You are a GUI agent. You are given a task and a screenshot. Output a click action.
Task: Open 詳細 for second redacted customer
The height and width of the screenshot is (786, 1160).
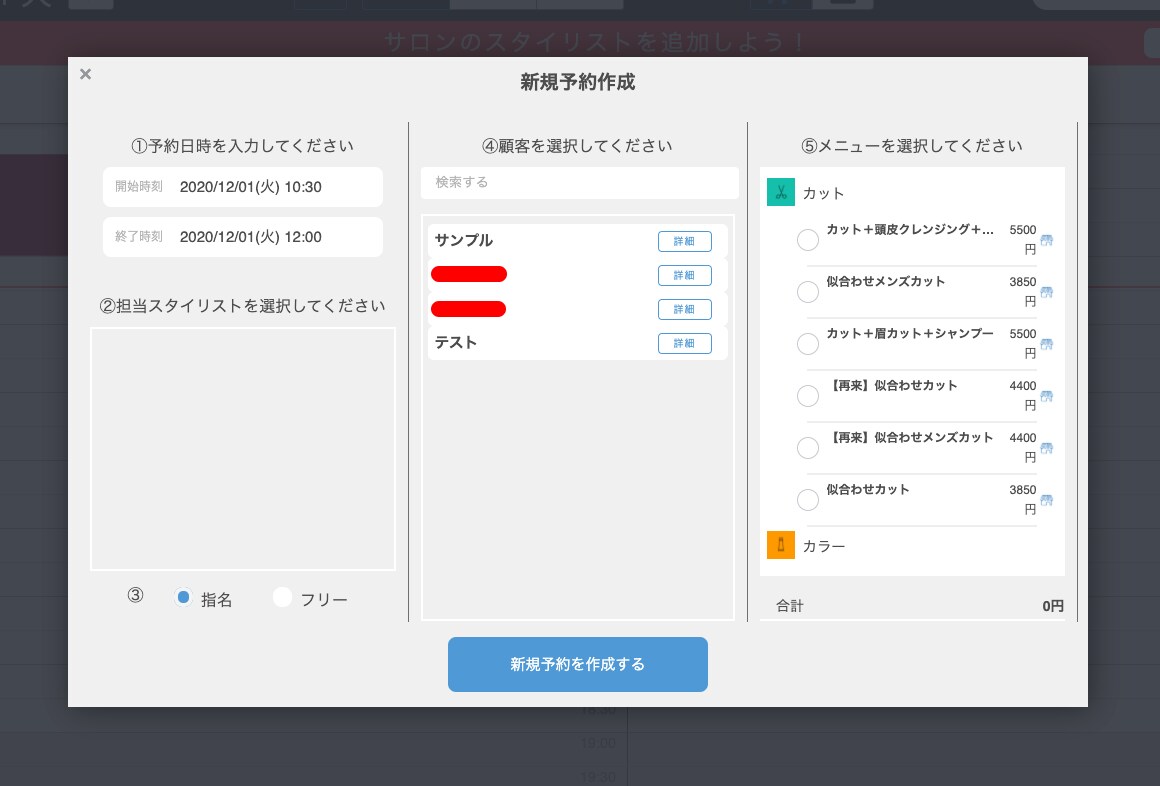coord(684,309)
